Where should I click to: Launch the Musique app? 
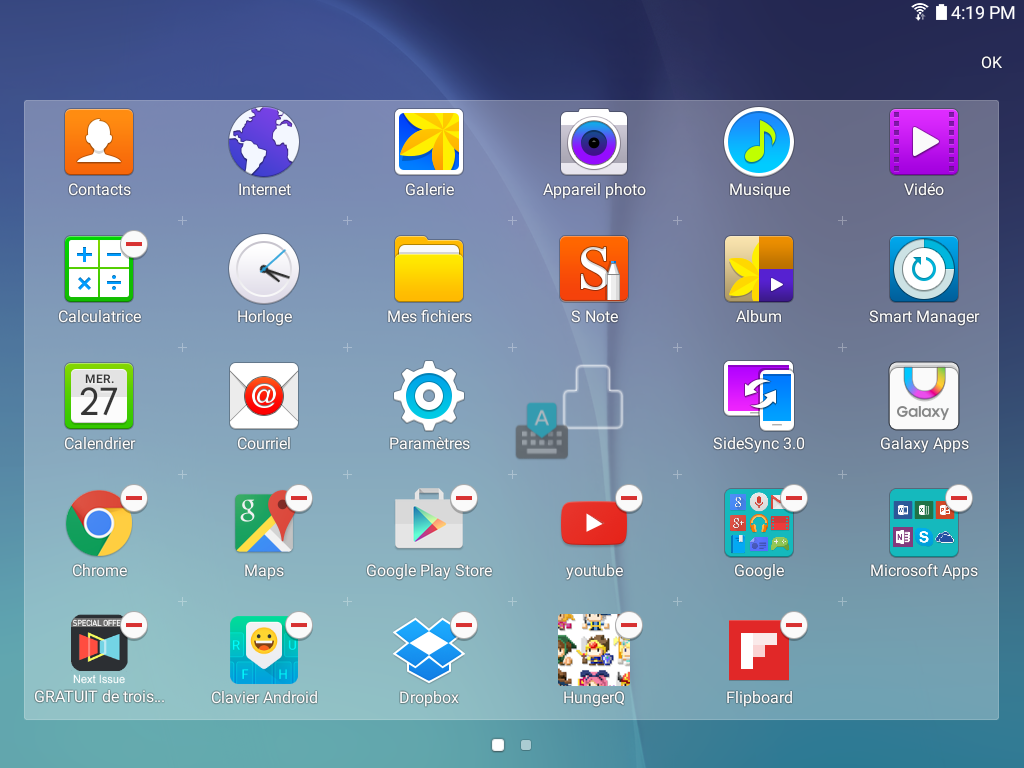click(x=759, y=142)
